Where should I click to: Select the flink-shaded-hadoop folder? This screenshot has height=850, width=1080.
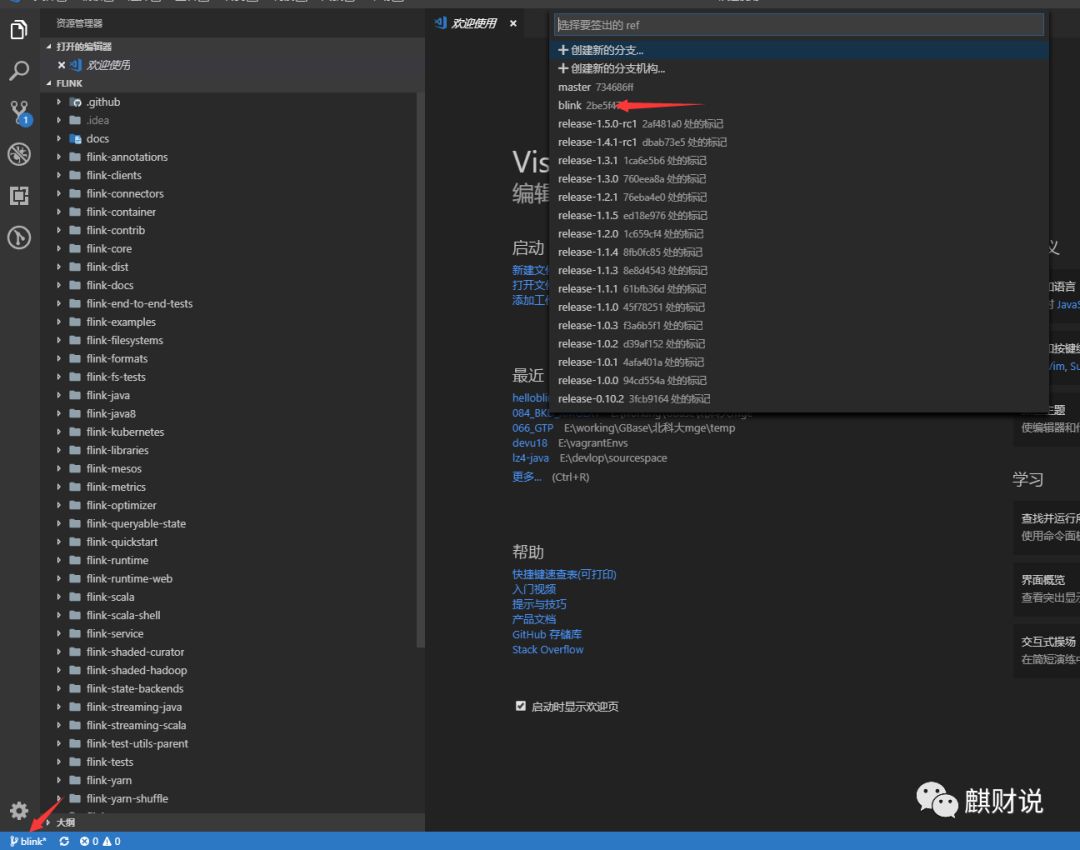click(x=137, y=670)
